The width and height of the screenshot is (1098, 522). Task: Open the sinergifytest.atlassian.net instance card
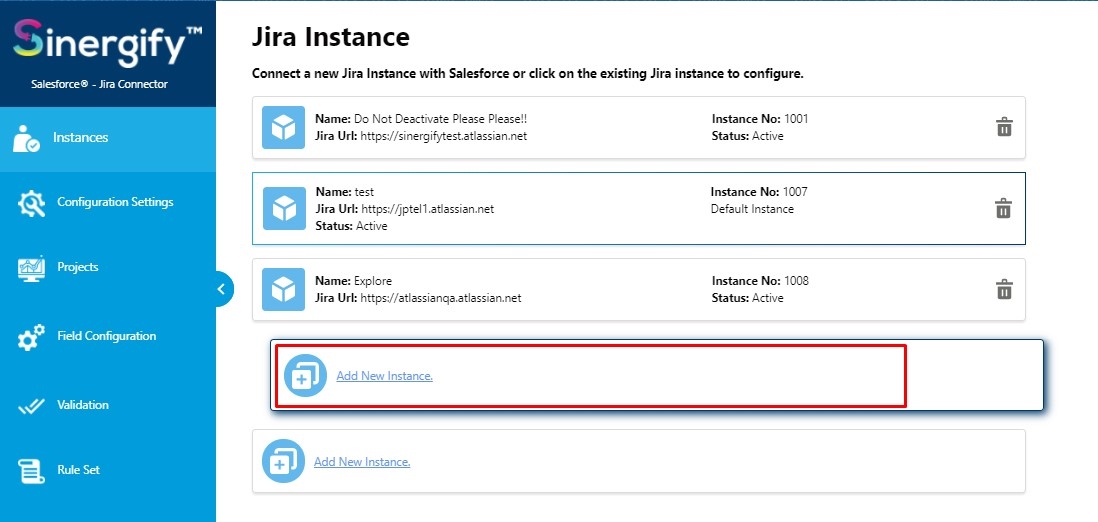point(639,128)
